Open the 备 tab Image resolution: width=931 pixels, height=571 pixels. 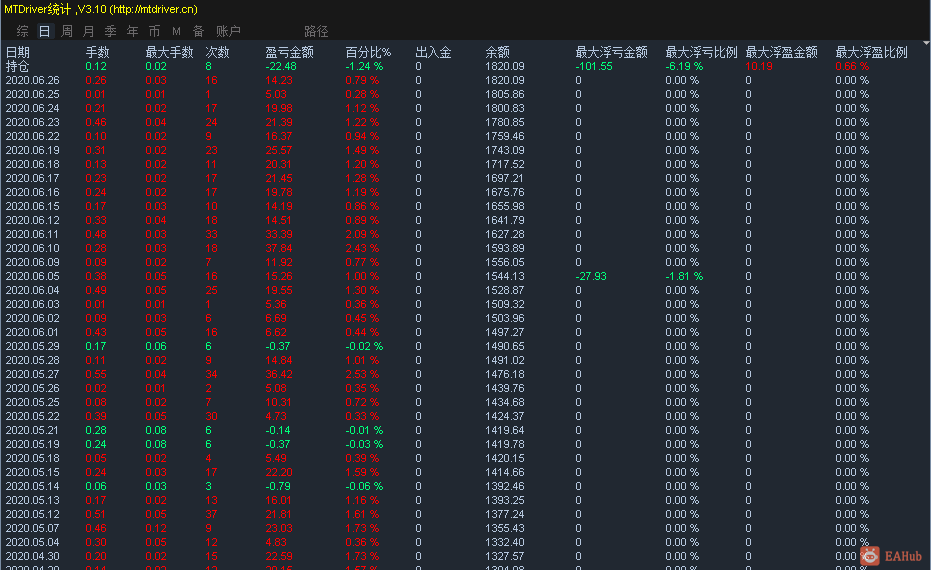pyautogui.click(x=198, y=31)
